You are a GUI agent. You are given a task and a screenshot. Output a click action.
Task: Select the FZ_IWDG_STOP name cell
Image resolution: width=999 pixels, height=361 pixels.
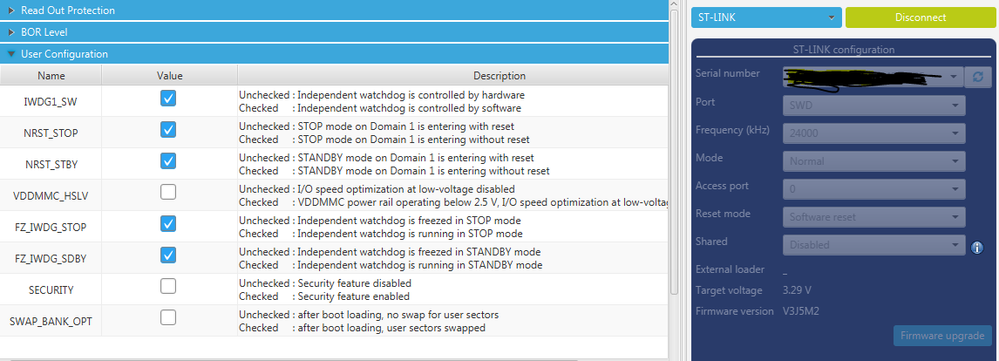[51, 227]
